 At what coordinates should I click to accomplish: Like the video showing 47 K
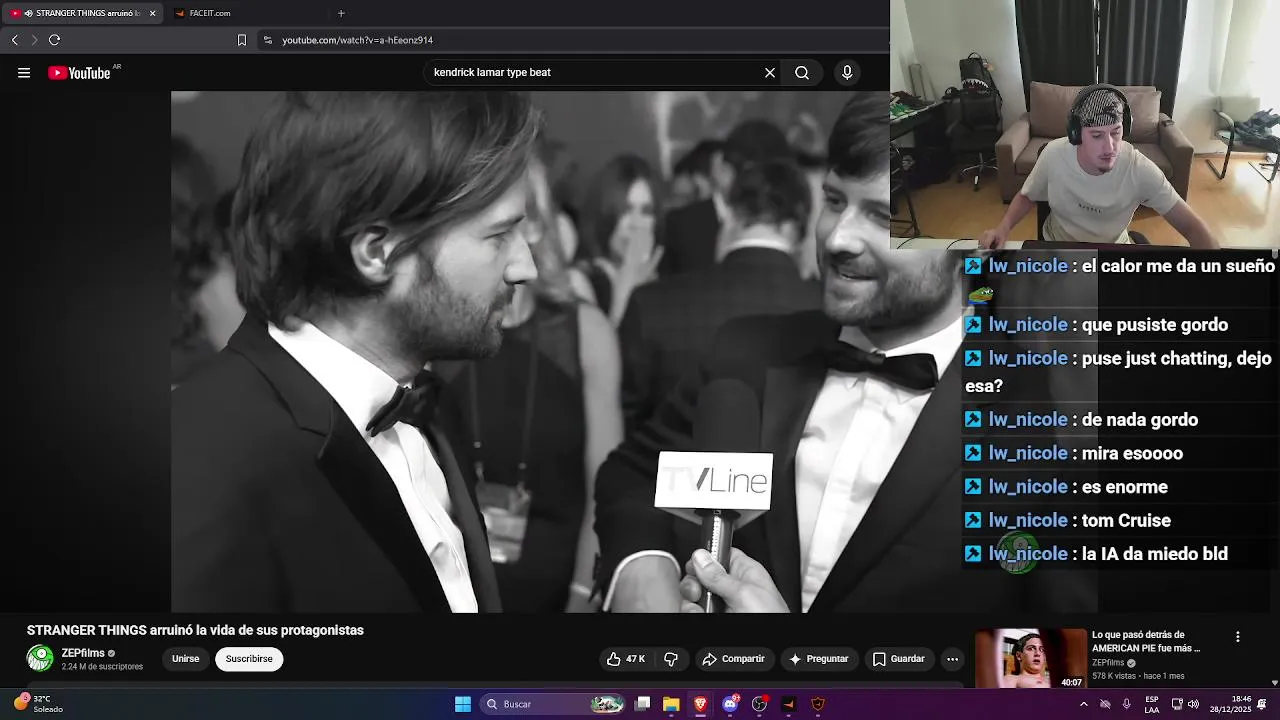[x=626, y=659]
